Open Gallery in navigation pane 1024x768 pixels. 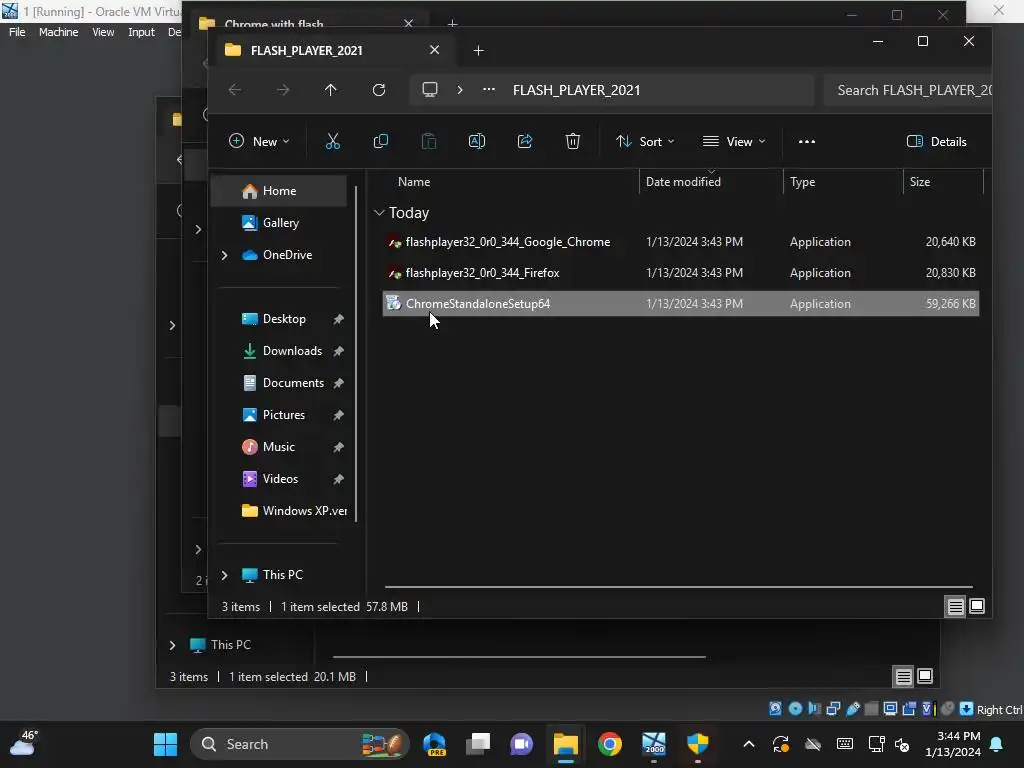pos(280,223)
